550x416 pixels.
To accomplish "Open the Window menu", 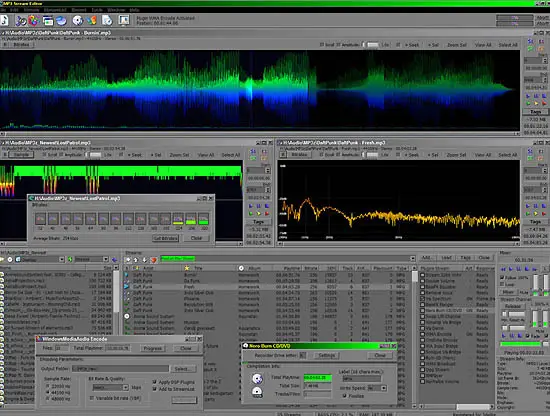I will 116,10.
